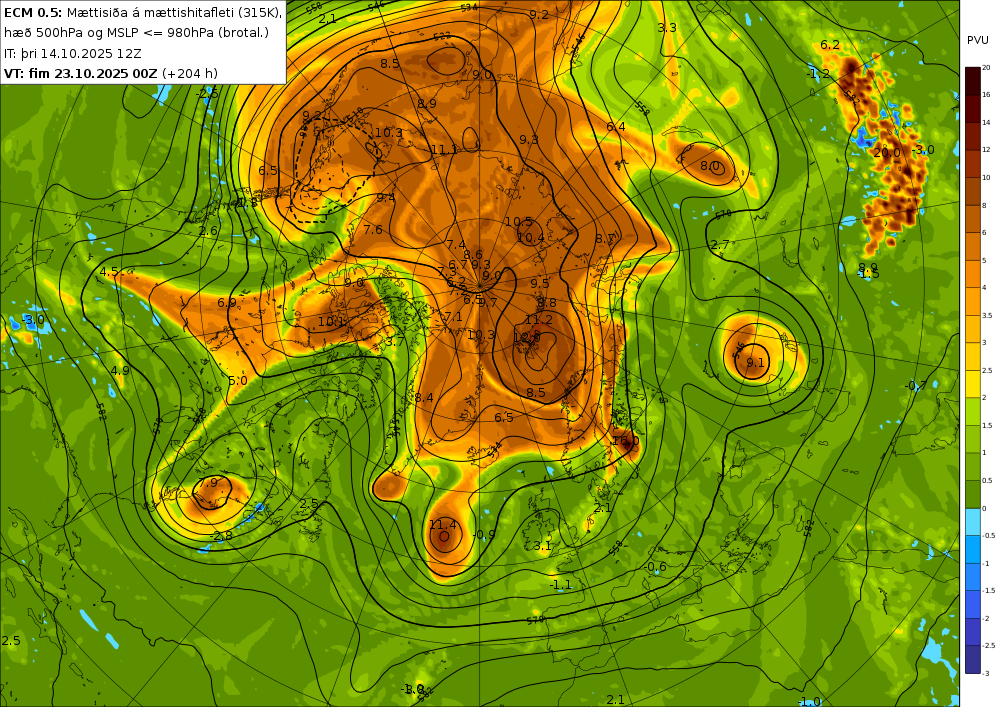Click the '20.0' value in the spotted brown area
Image resolution: width=1000 pixels, height=707 pixels.
[x=887, y=152]
